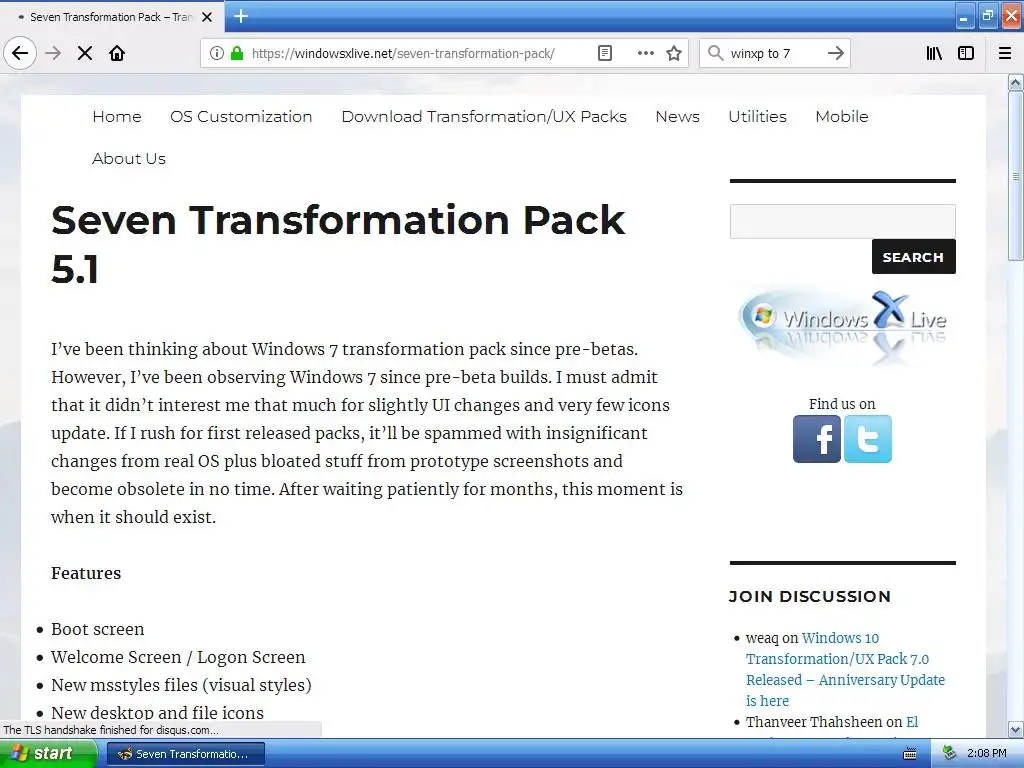The height and width of the screenshot is (768, 1024).
Task: Click the keyboard icon in taskbar
Action: point(910,754)
